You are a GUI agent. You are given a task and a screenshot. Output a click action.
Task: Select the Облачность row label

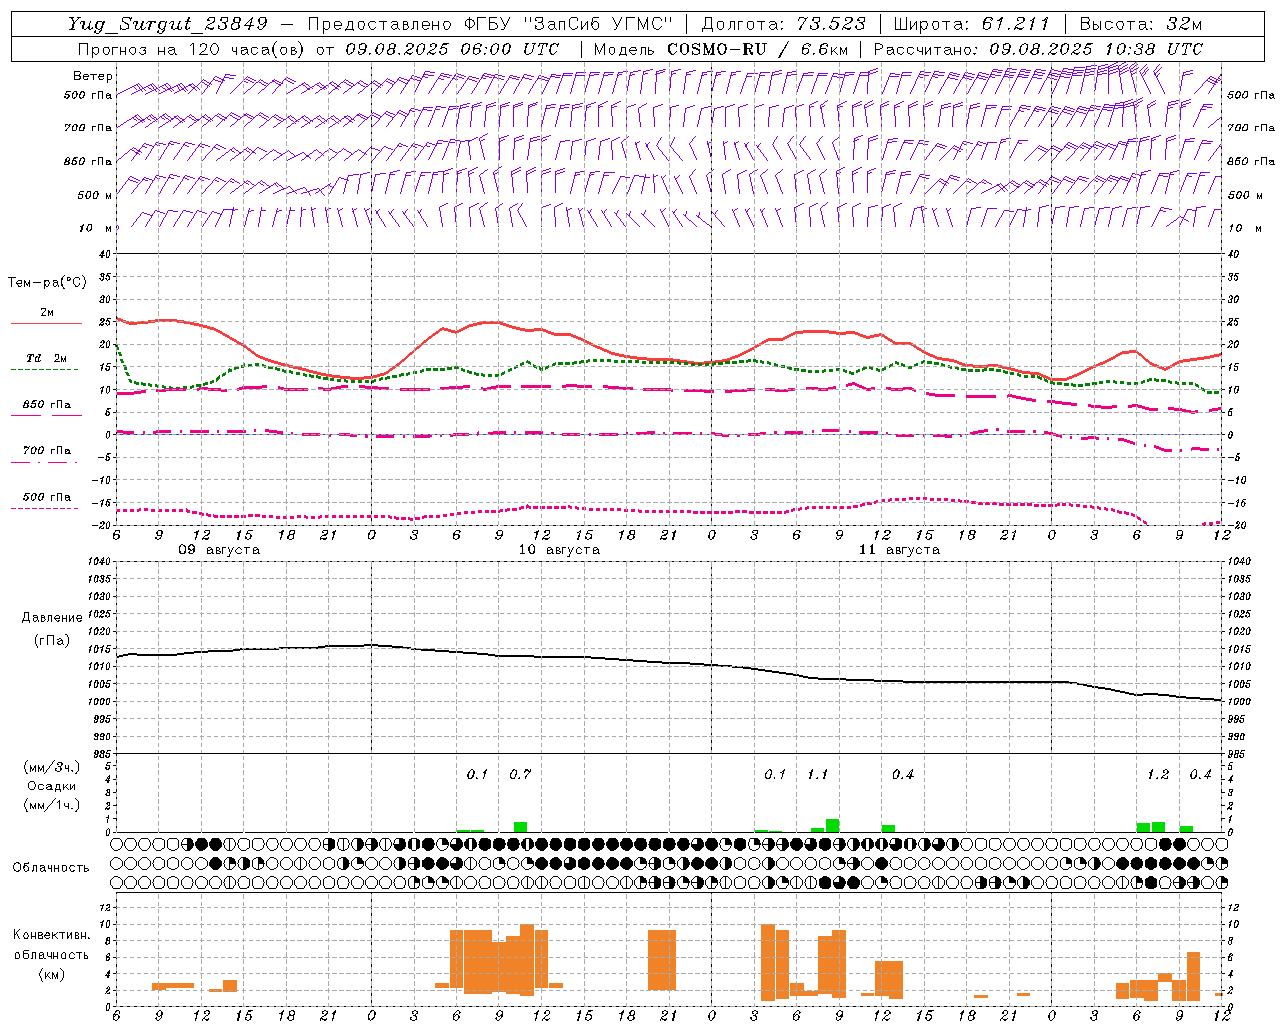(51, 867)
